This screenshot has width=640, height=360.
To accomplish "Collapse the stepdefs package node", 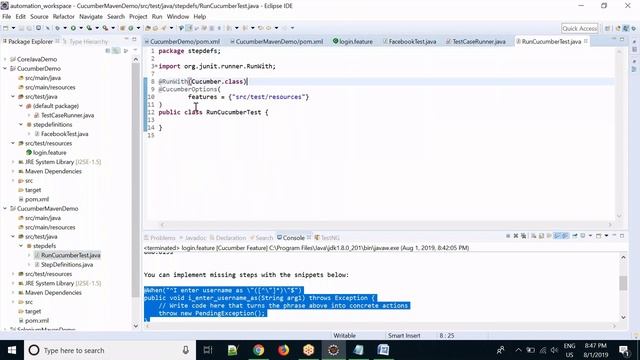I will (x=21, y=246).
